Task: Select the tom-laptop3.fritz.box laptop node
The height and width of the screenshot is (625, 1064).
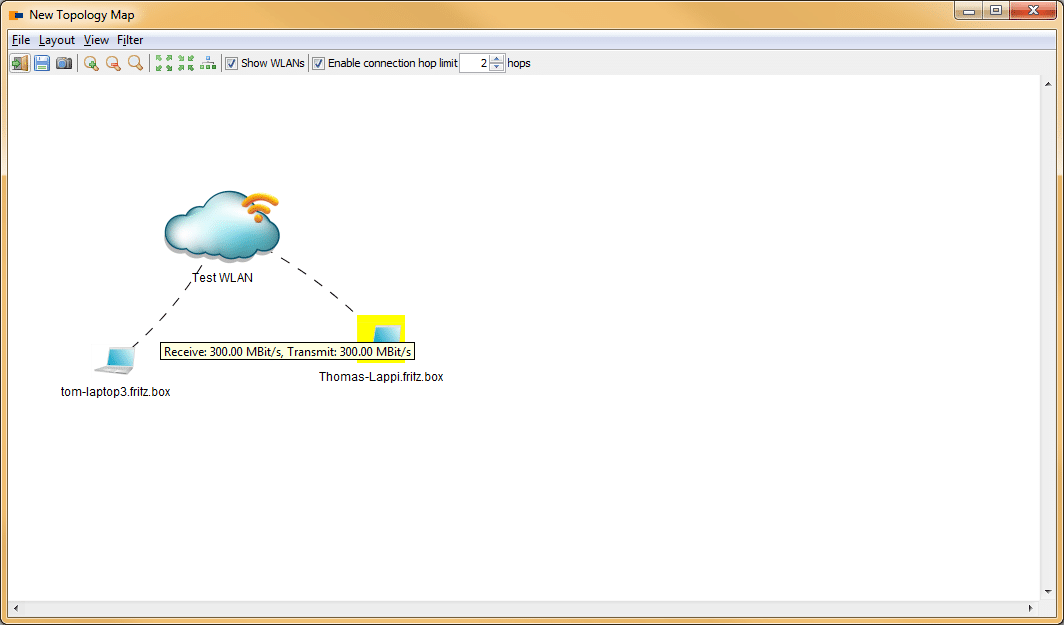Action: point(119,359)
